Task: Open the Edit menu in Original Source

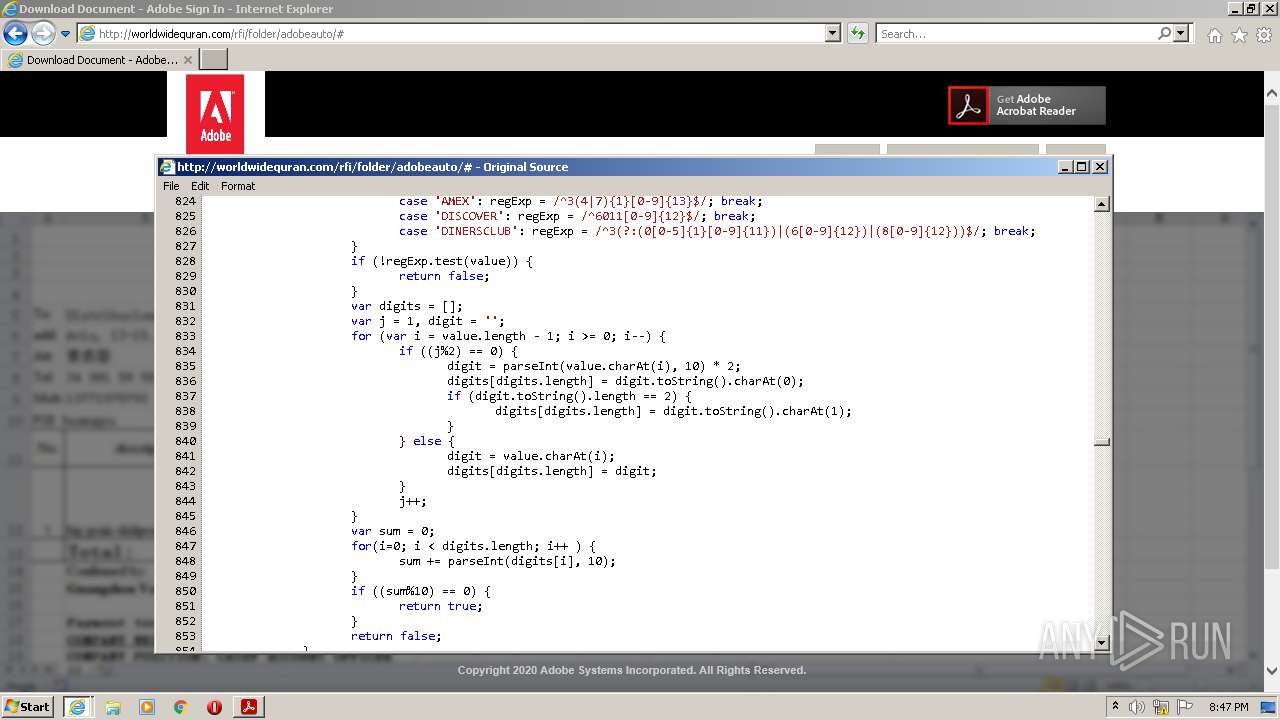Action: (200, 186)
